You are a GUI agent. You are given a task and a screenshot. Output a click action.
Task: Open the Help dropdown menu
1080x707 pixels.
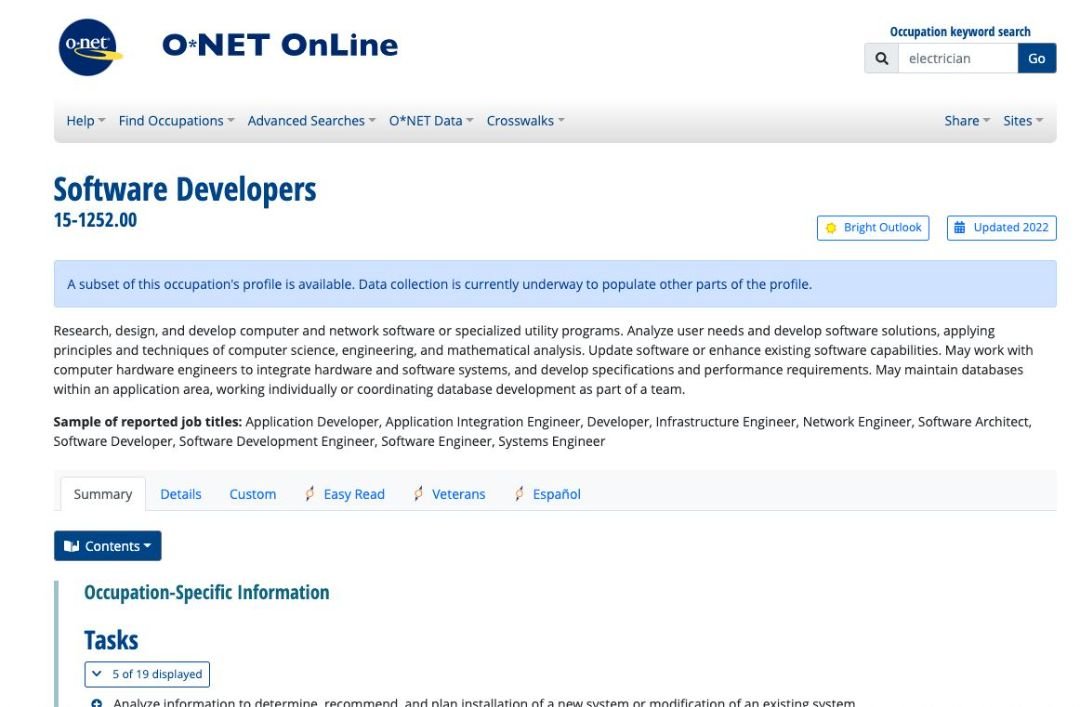(x=85, y=121)
